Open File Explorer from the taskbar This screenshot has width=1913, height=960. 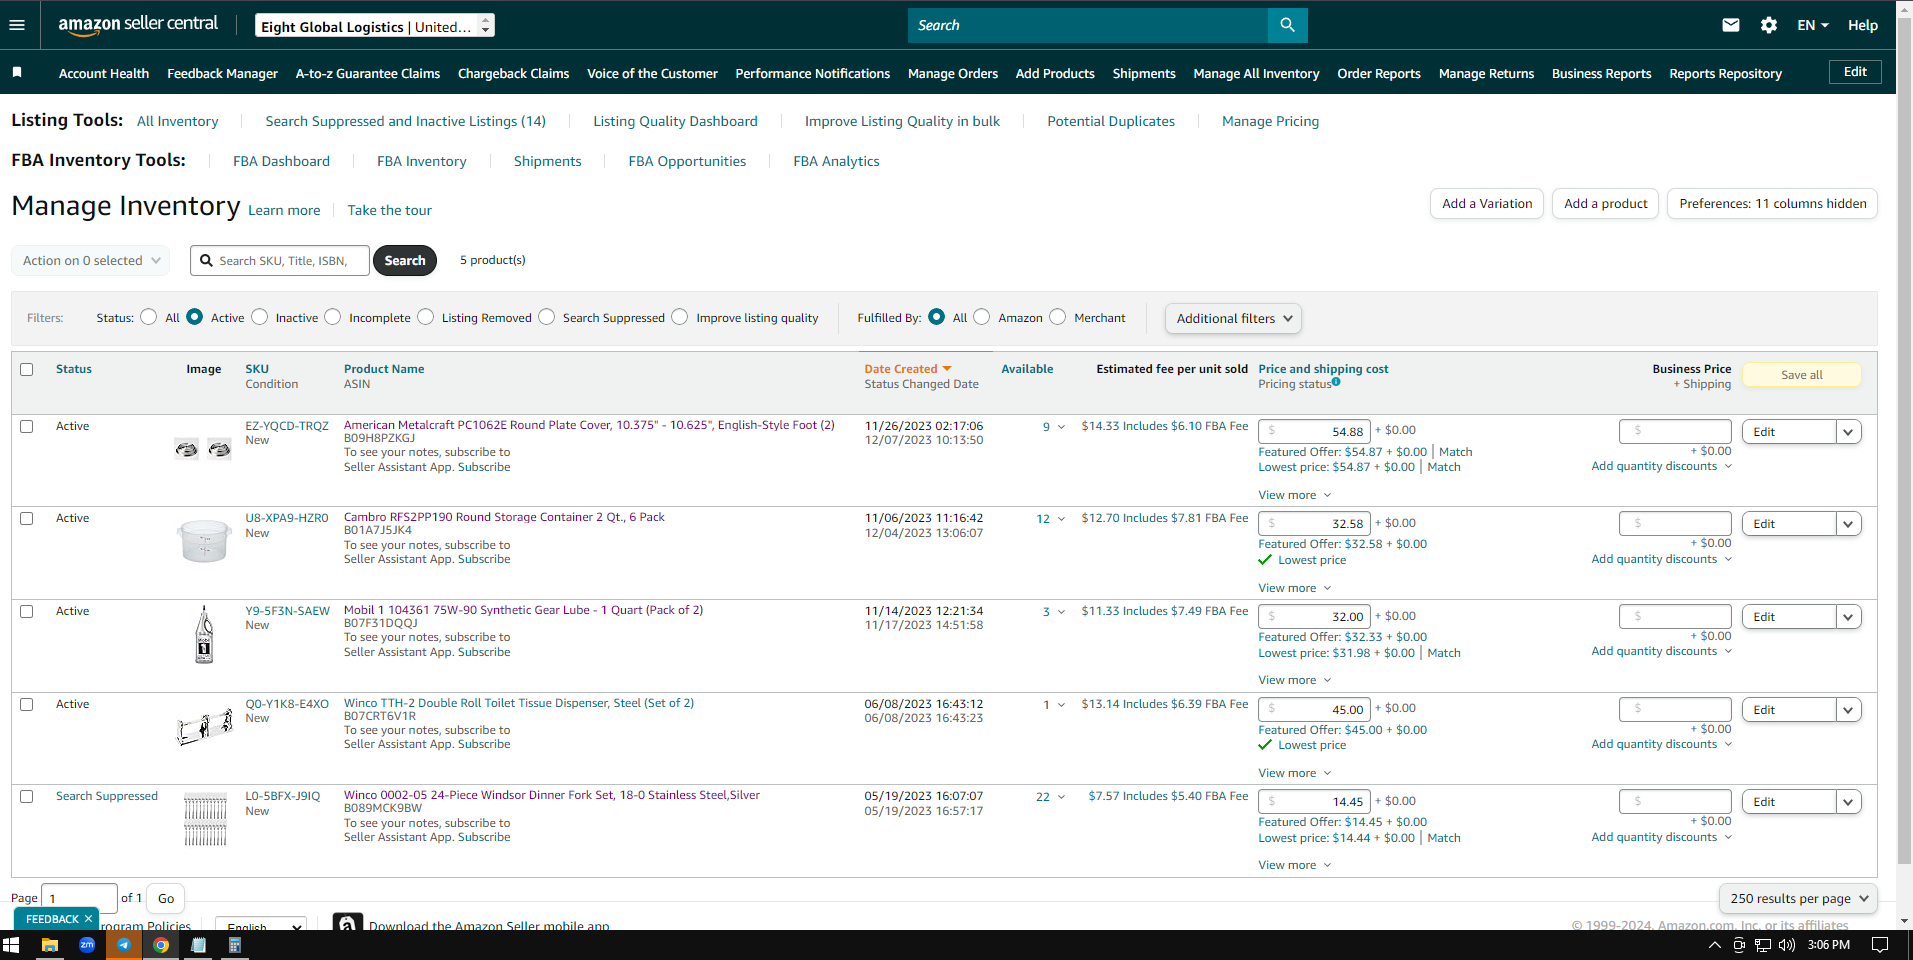click(x=49, y=945)
